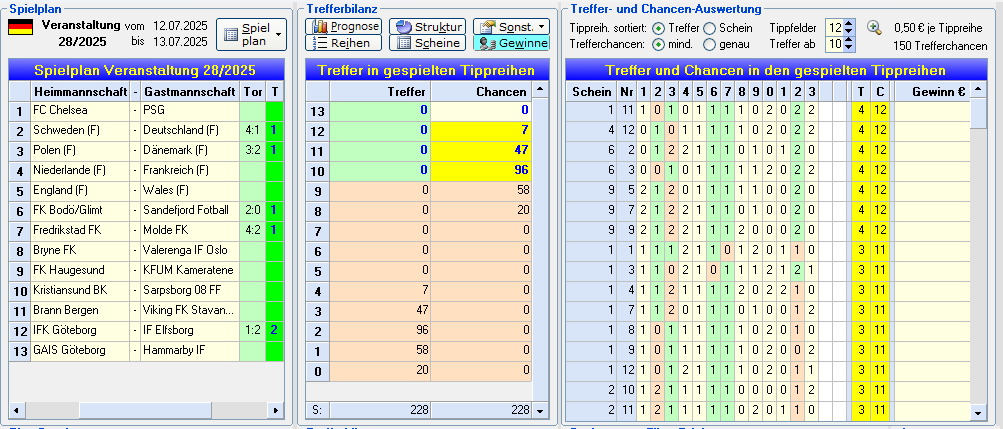The width and height of the screenshot is (1003, 429).
Task: Select the Molde FK cell
Action: (190, 230)
